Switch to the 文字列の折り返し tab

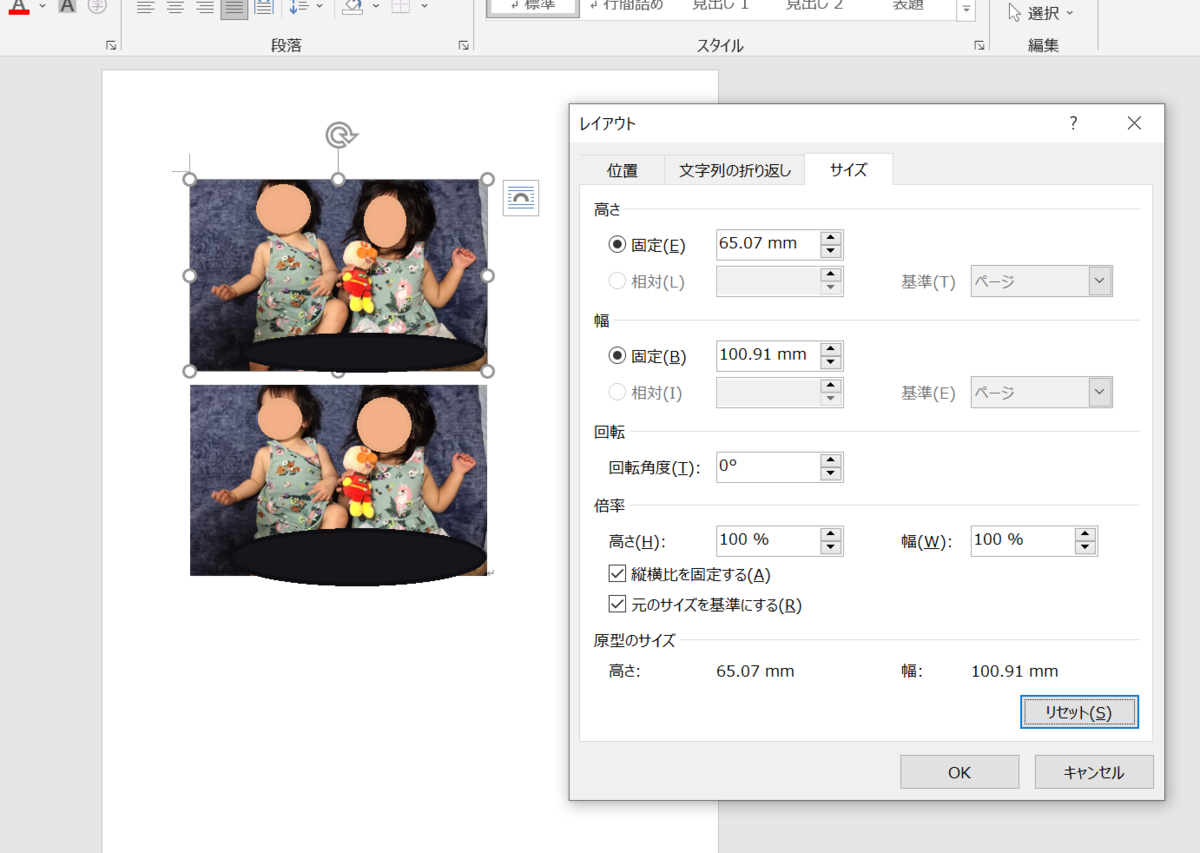tap(735, 170)
